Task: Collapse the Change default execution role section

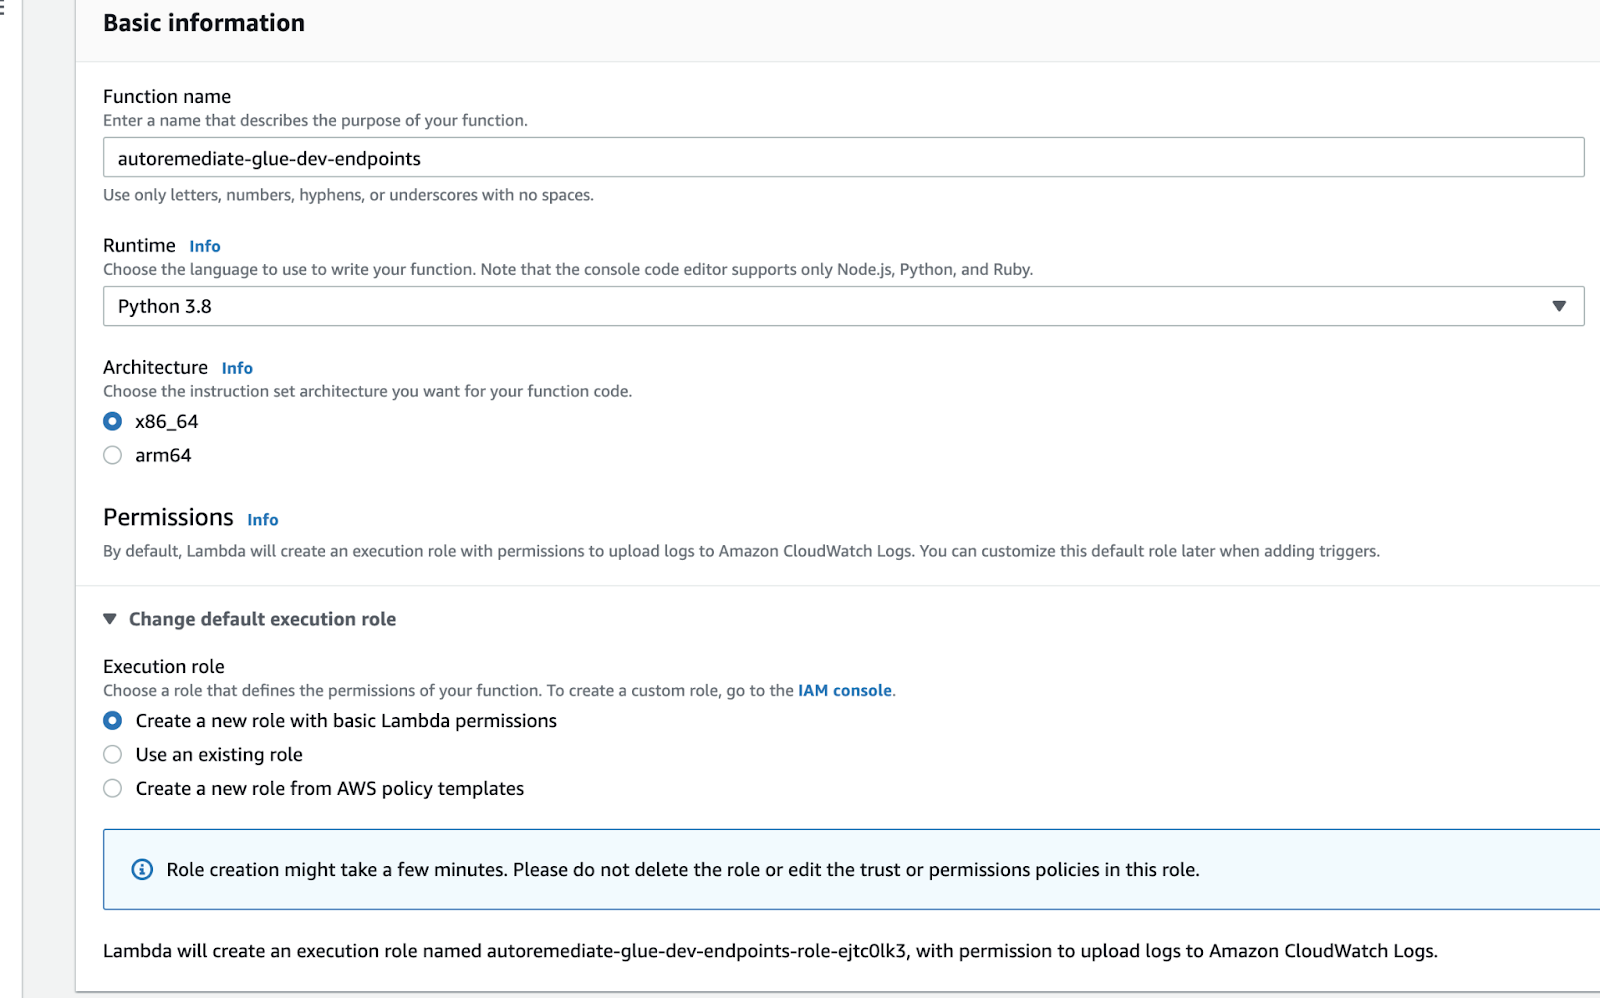Action: [x=110, y=619]
